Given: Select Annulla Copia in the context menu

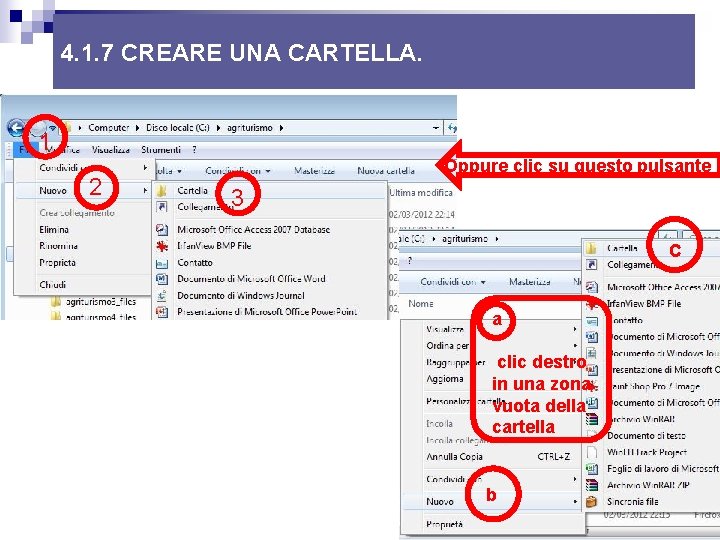Looking at the screenshot, I should click(454, 456).
